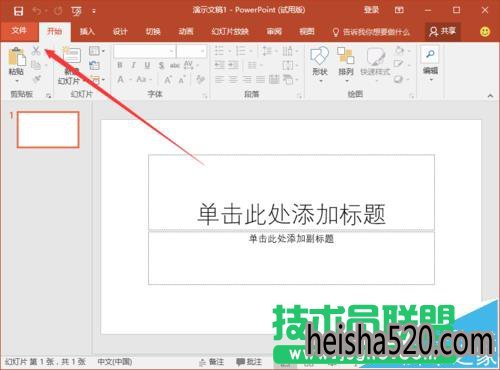Image resolution: width=500 pixels, height=370 pixels.
Task: Switch to the 插入 tab
Action: tap(87, 32)
